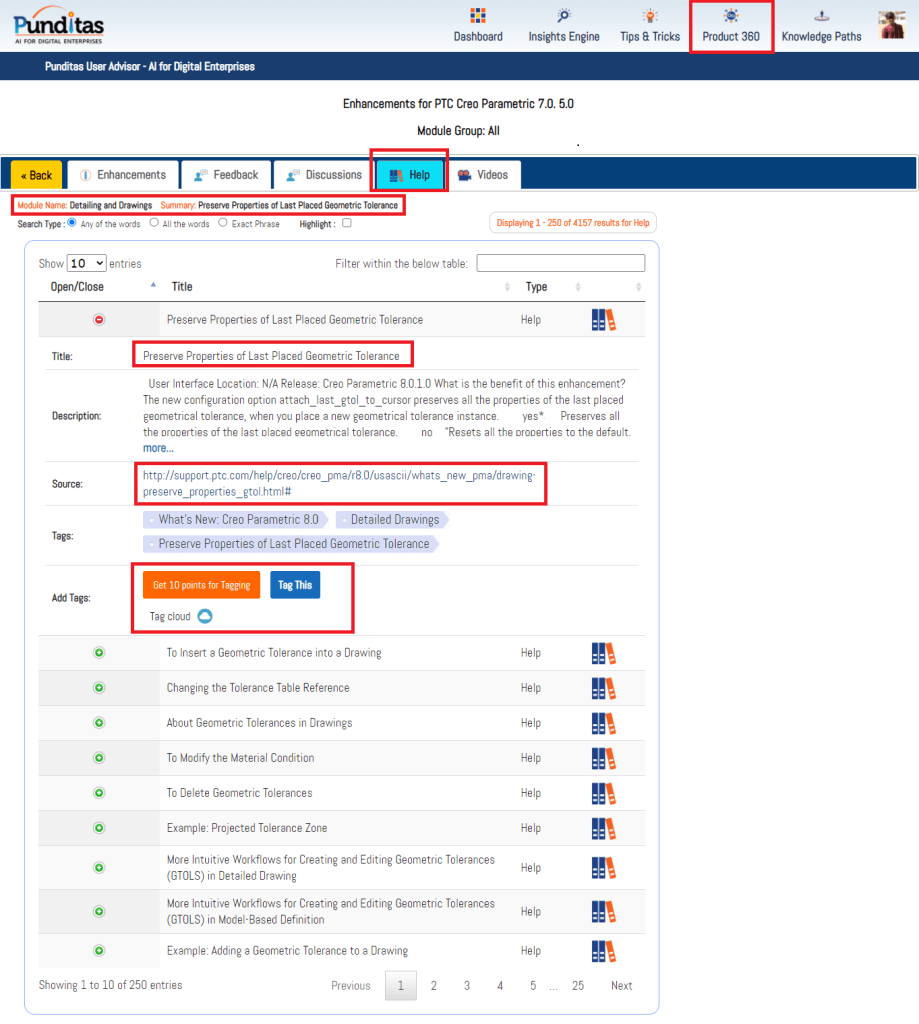Viewport: 919px width, 1024px height.
Task: Expand 'To Modify the Material Condition' row
Action: (99, 758)
